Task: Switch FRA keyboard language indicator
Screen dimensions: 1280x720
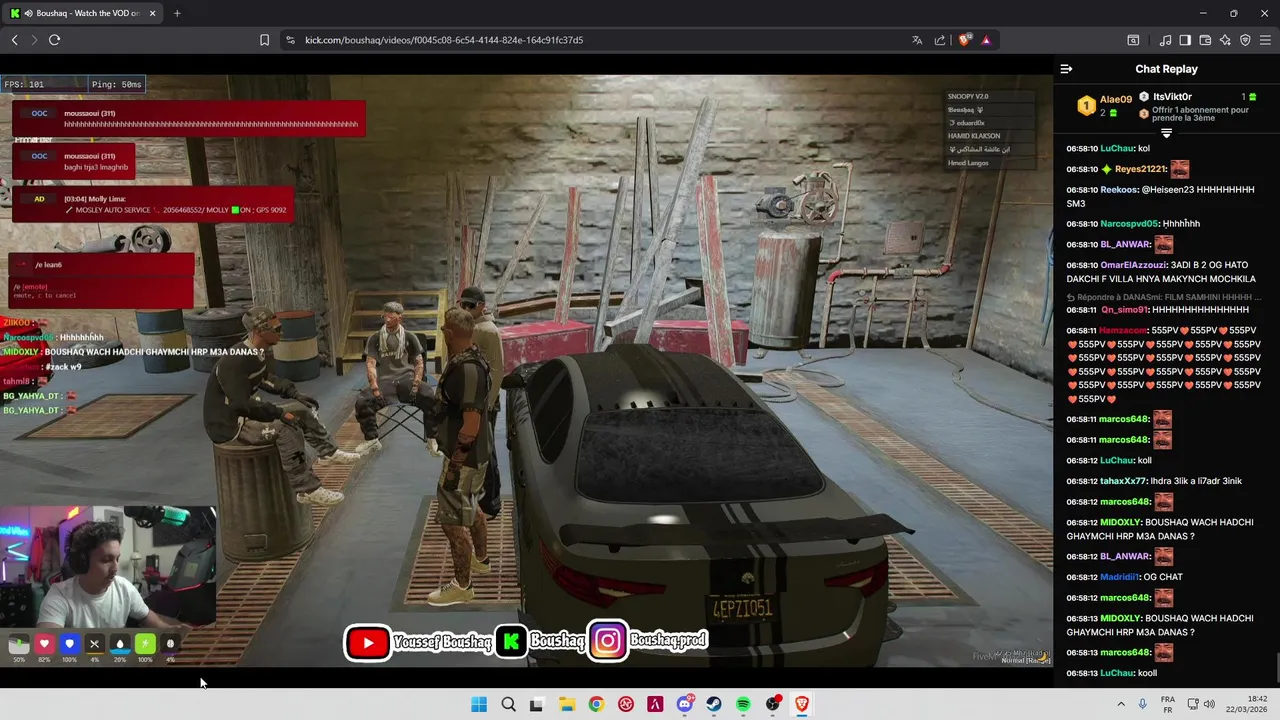Action: click(x=1168, y=704)
